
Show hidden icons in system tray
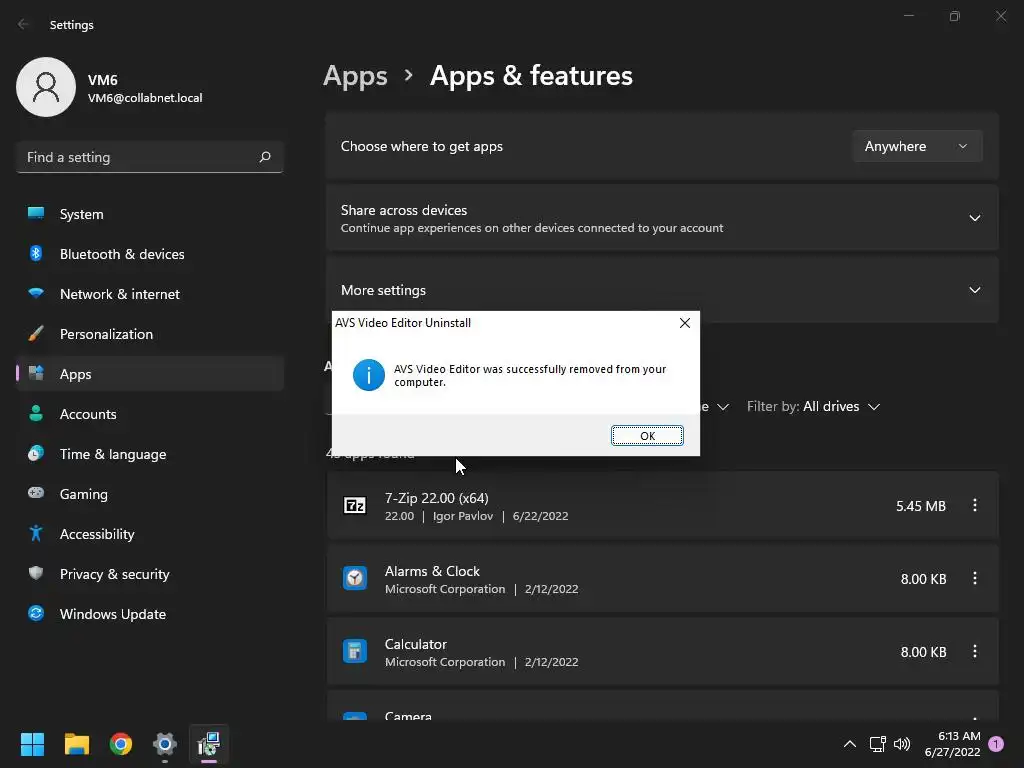coord(850,744)
